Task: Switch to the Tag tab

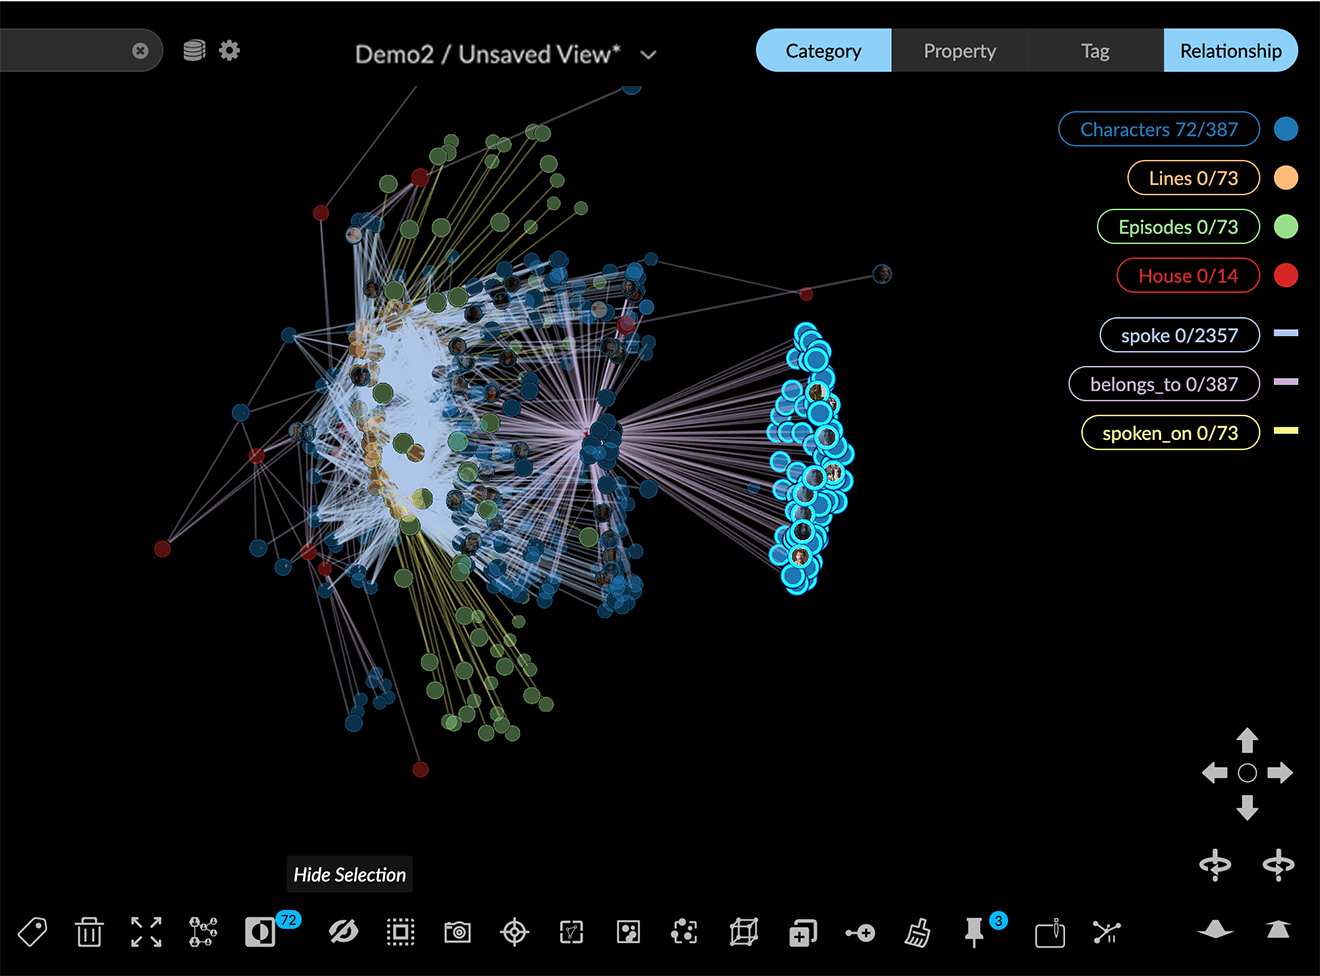Action: (1095, 51)
